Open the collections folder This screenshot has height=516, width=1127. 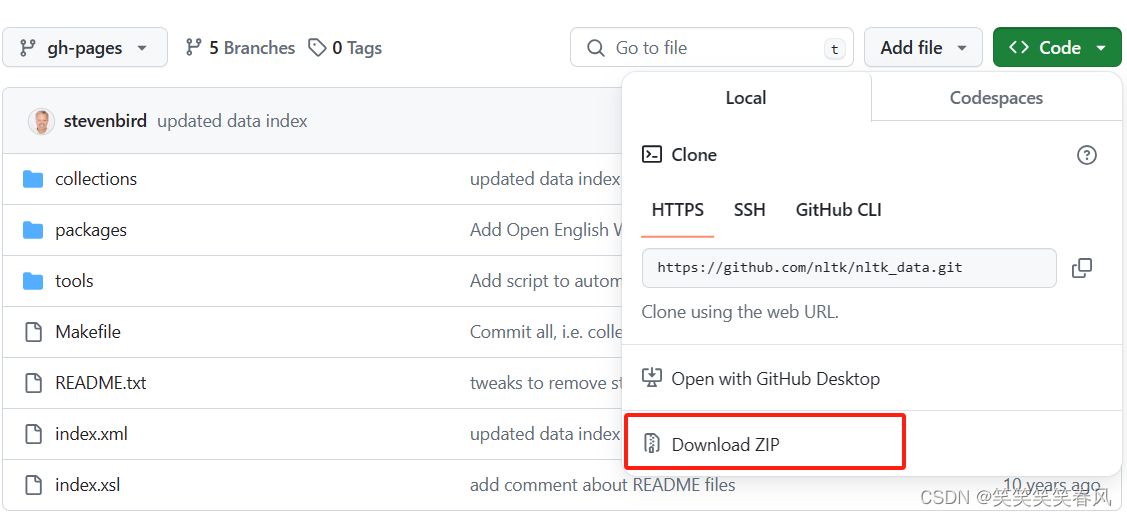[x=96, y=178]
